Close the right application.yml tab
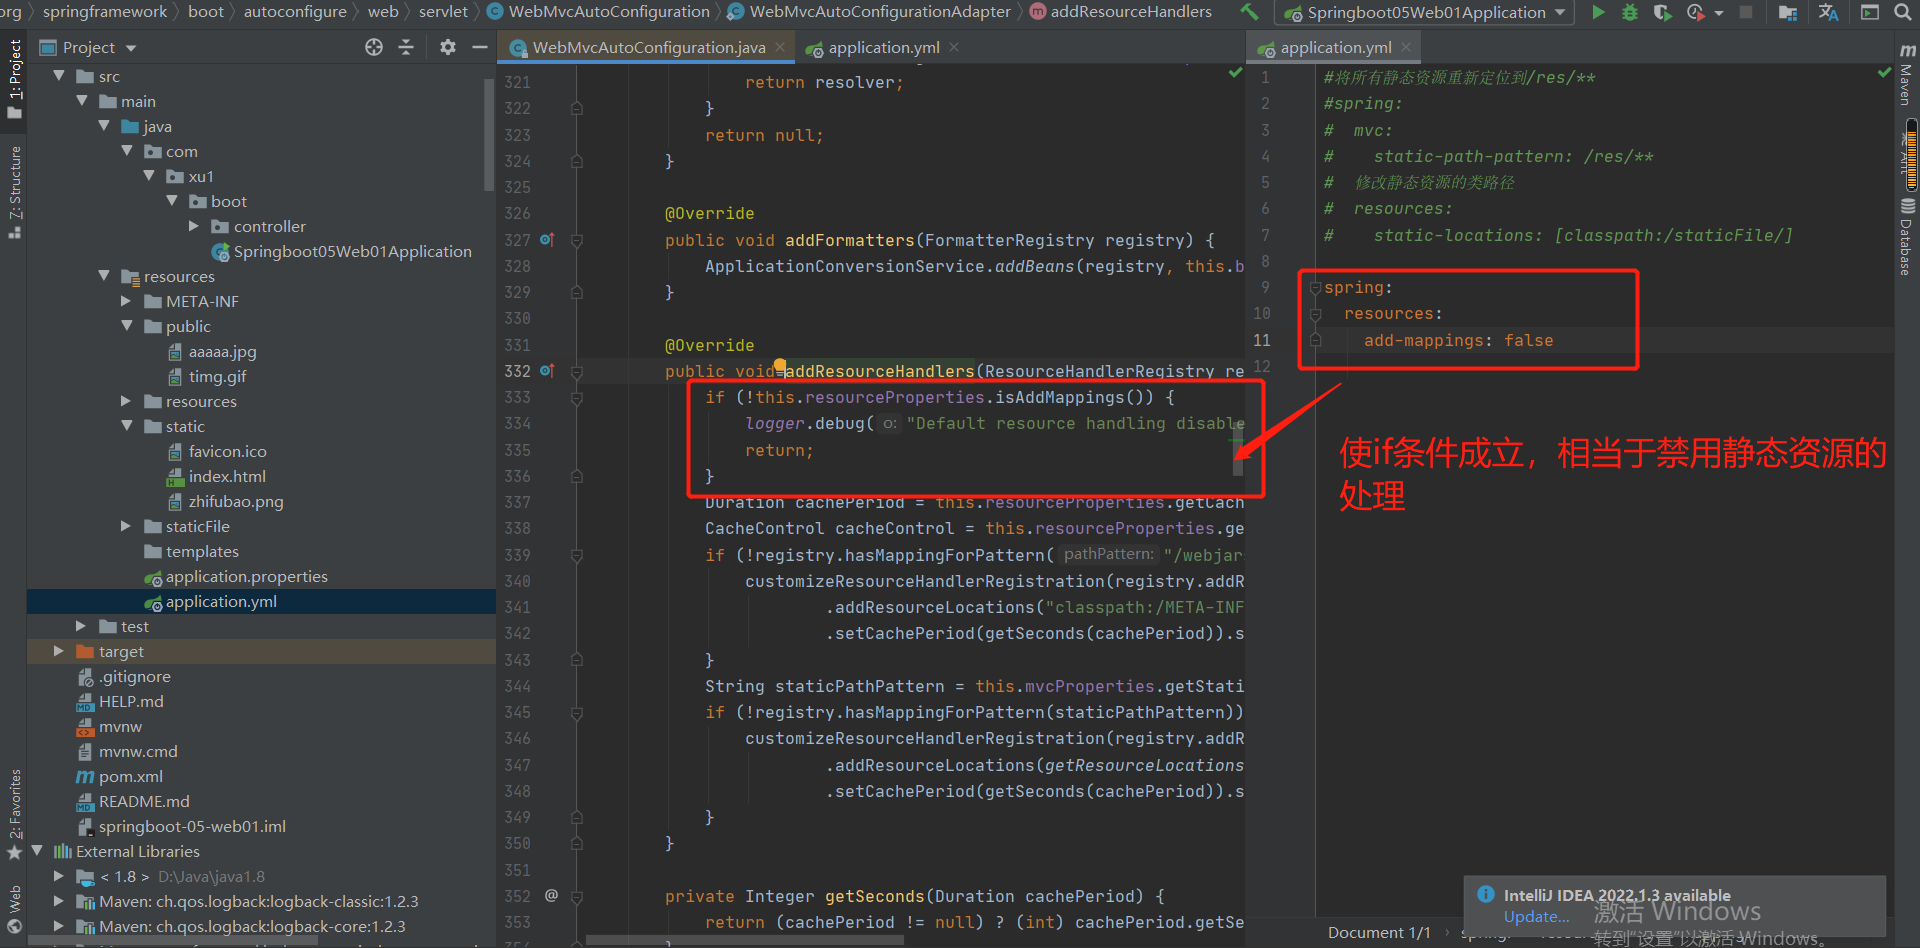Image resolution: width=1920 pixels, height=948 pixels. click(1406, 47)
